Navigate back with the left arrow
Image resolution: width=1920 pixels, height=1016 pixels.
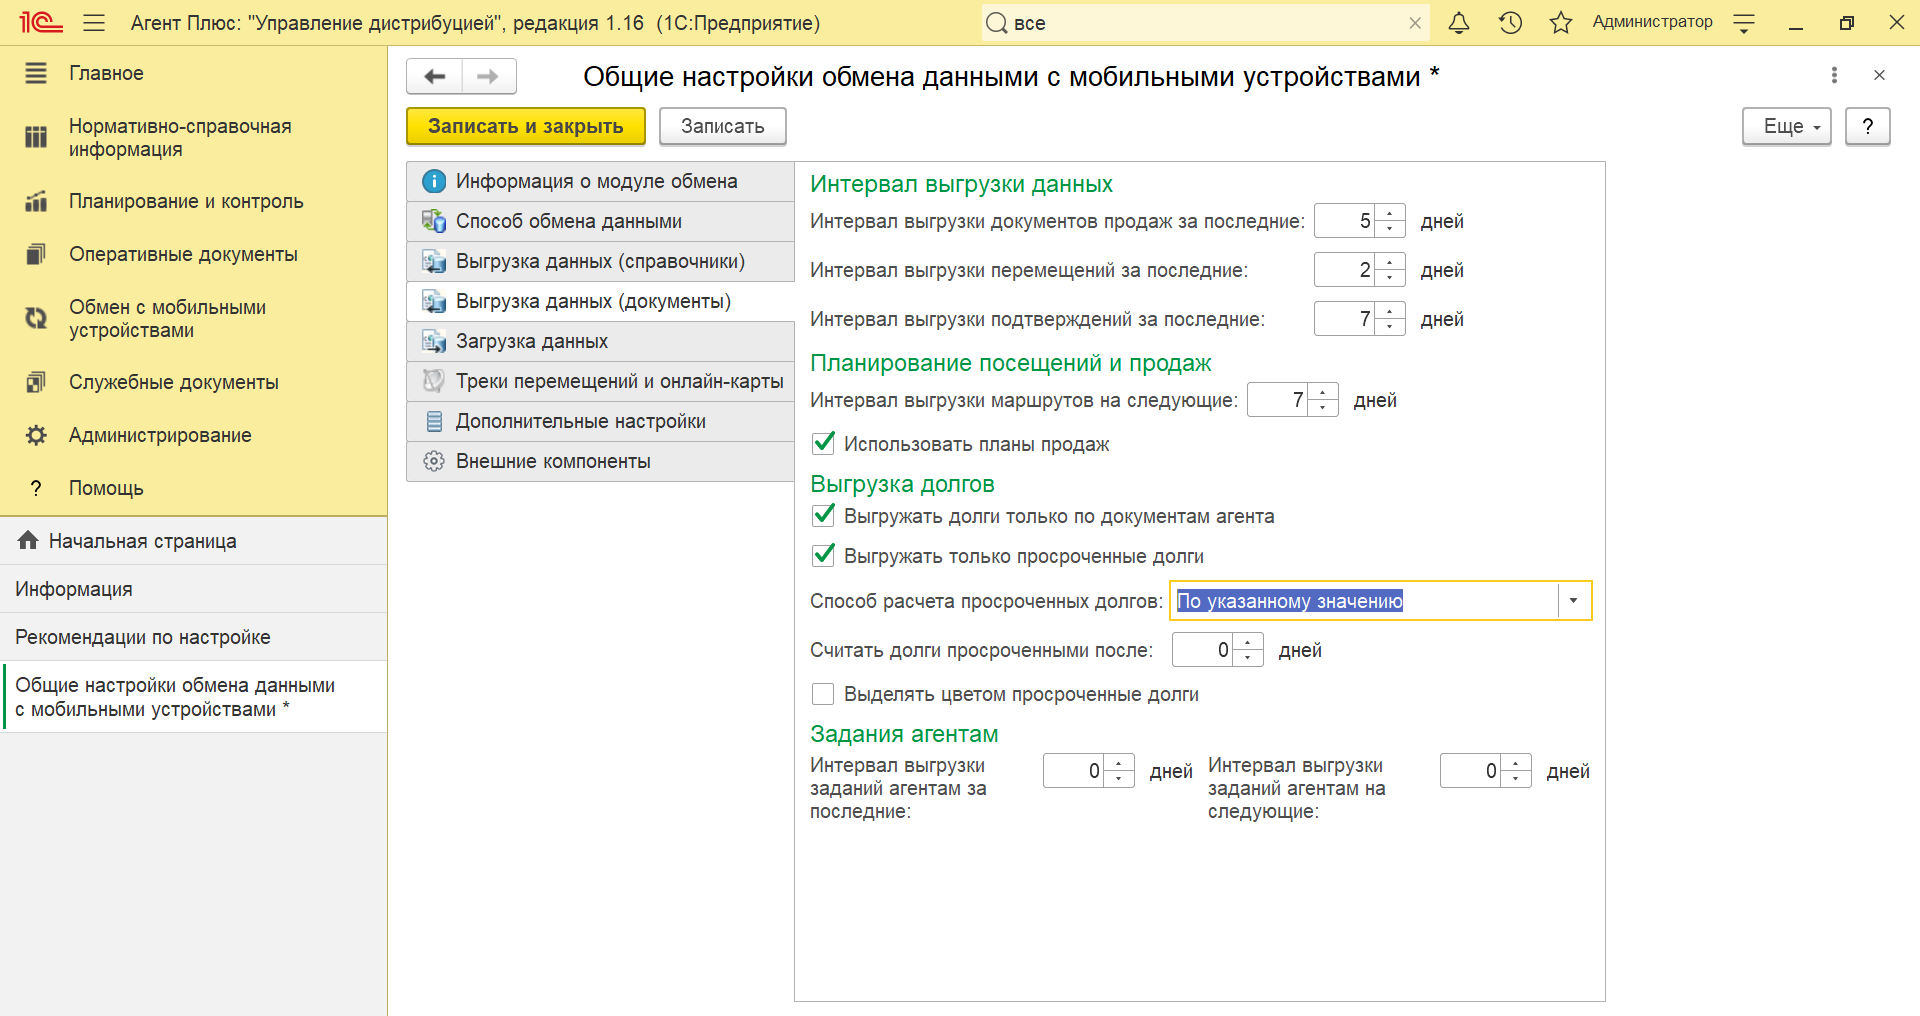point(435,77)
